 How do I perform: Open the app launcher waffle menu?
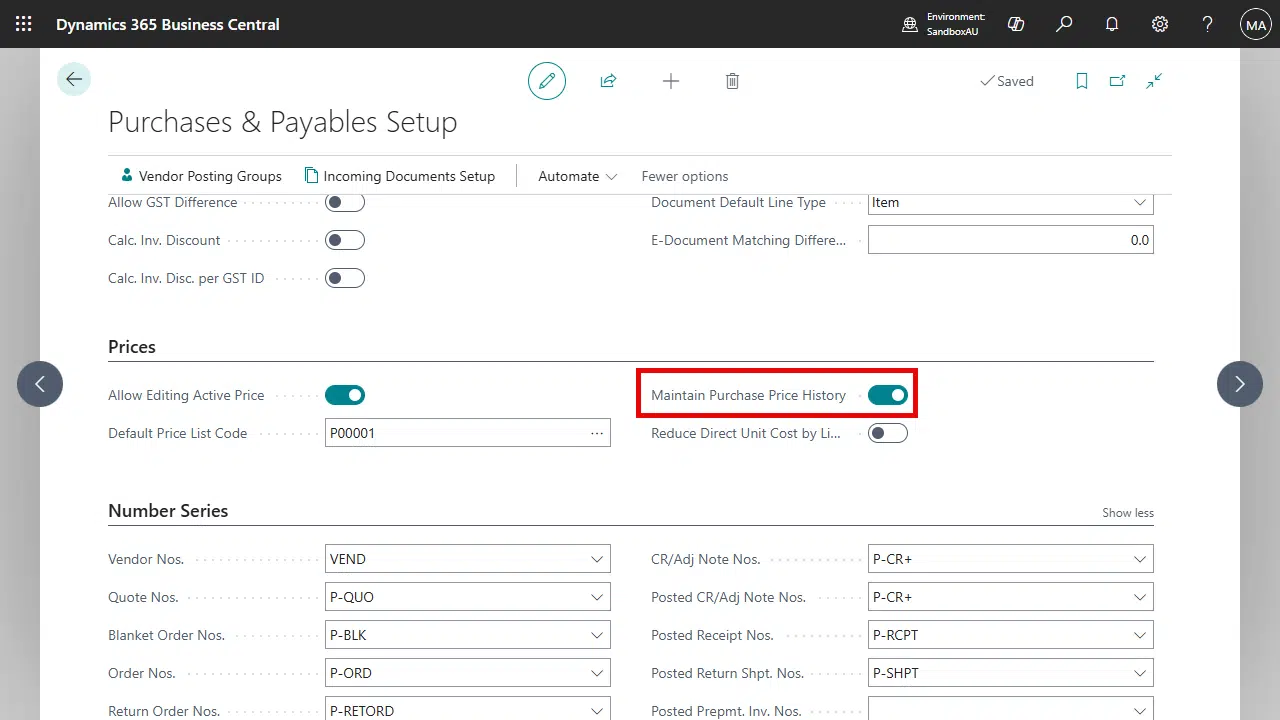pos(24,24)
